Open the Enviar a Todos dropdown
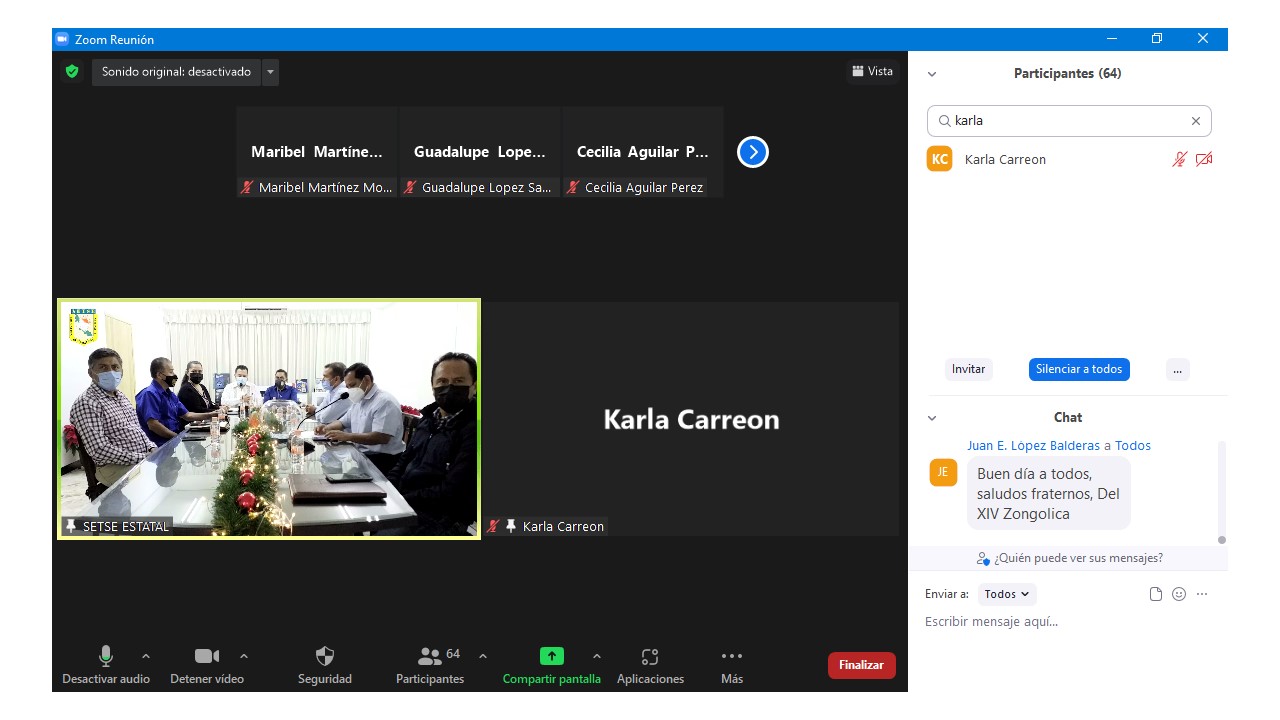 click(x=1006, y=594)
